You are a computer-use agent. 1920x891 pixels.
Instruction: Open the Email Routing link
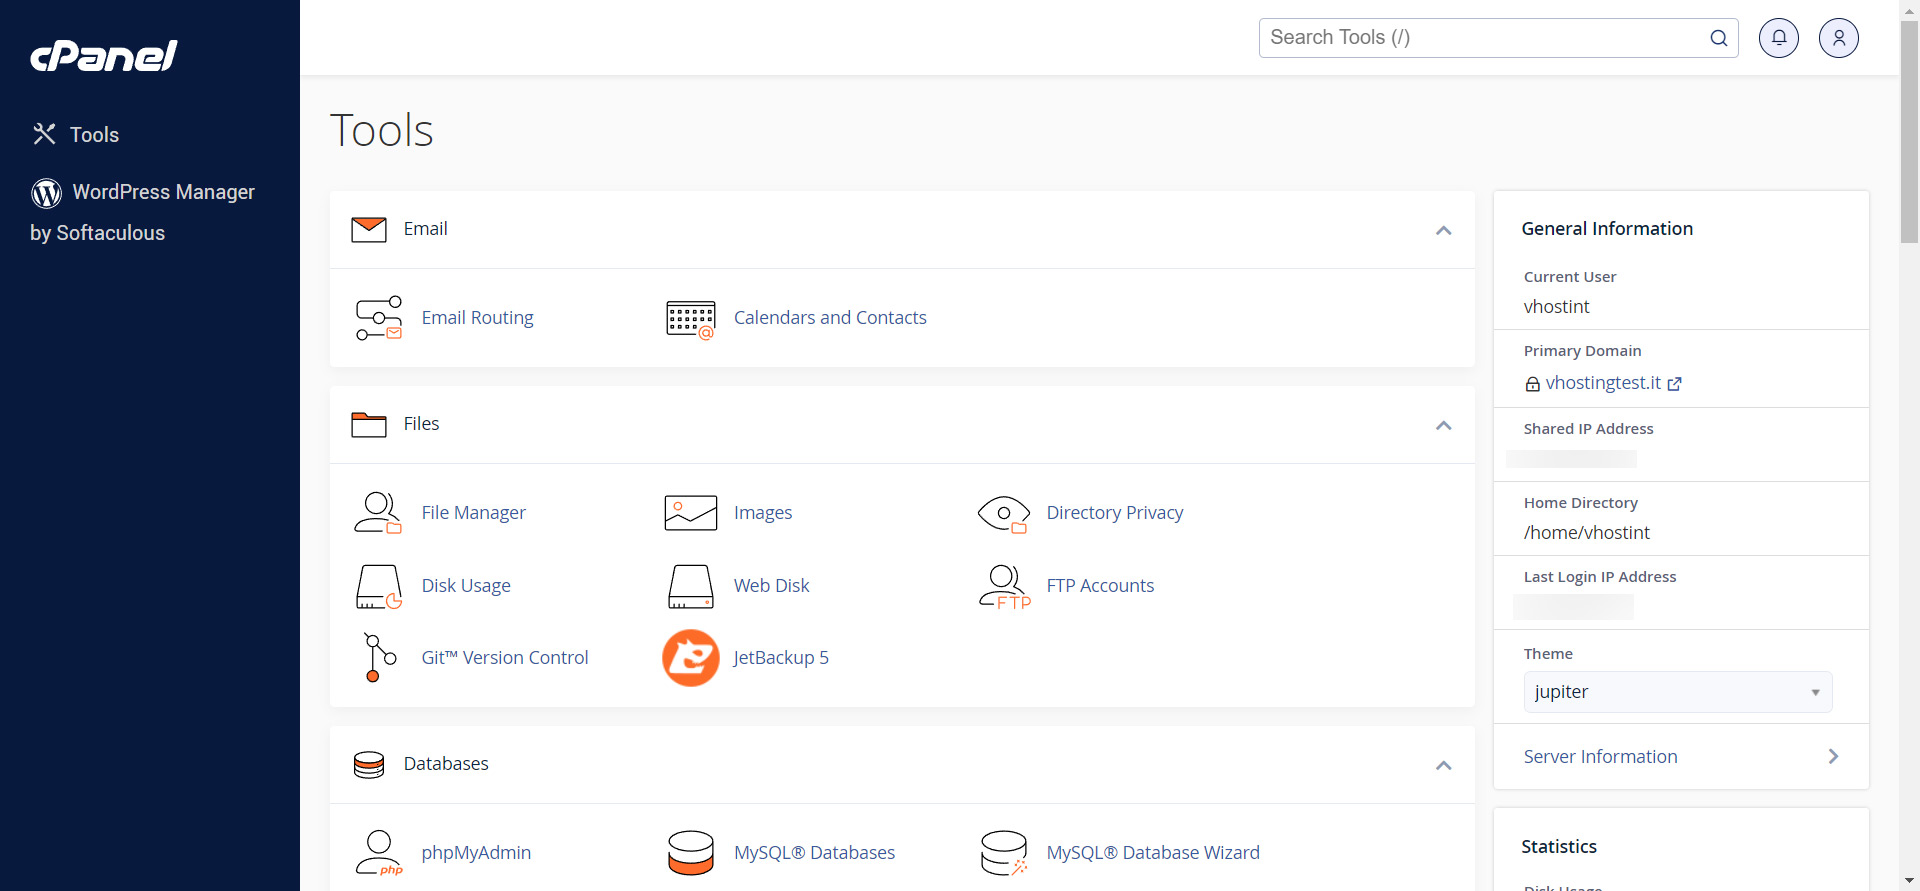[477, 318]
